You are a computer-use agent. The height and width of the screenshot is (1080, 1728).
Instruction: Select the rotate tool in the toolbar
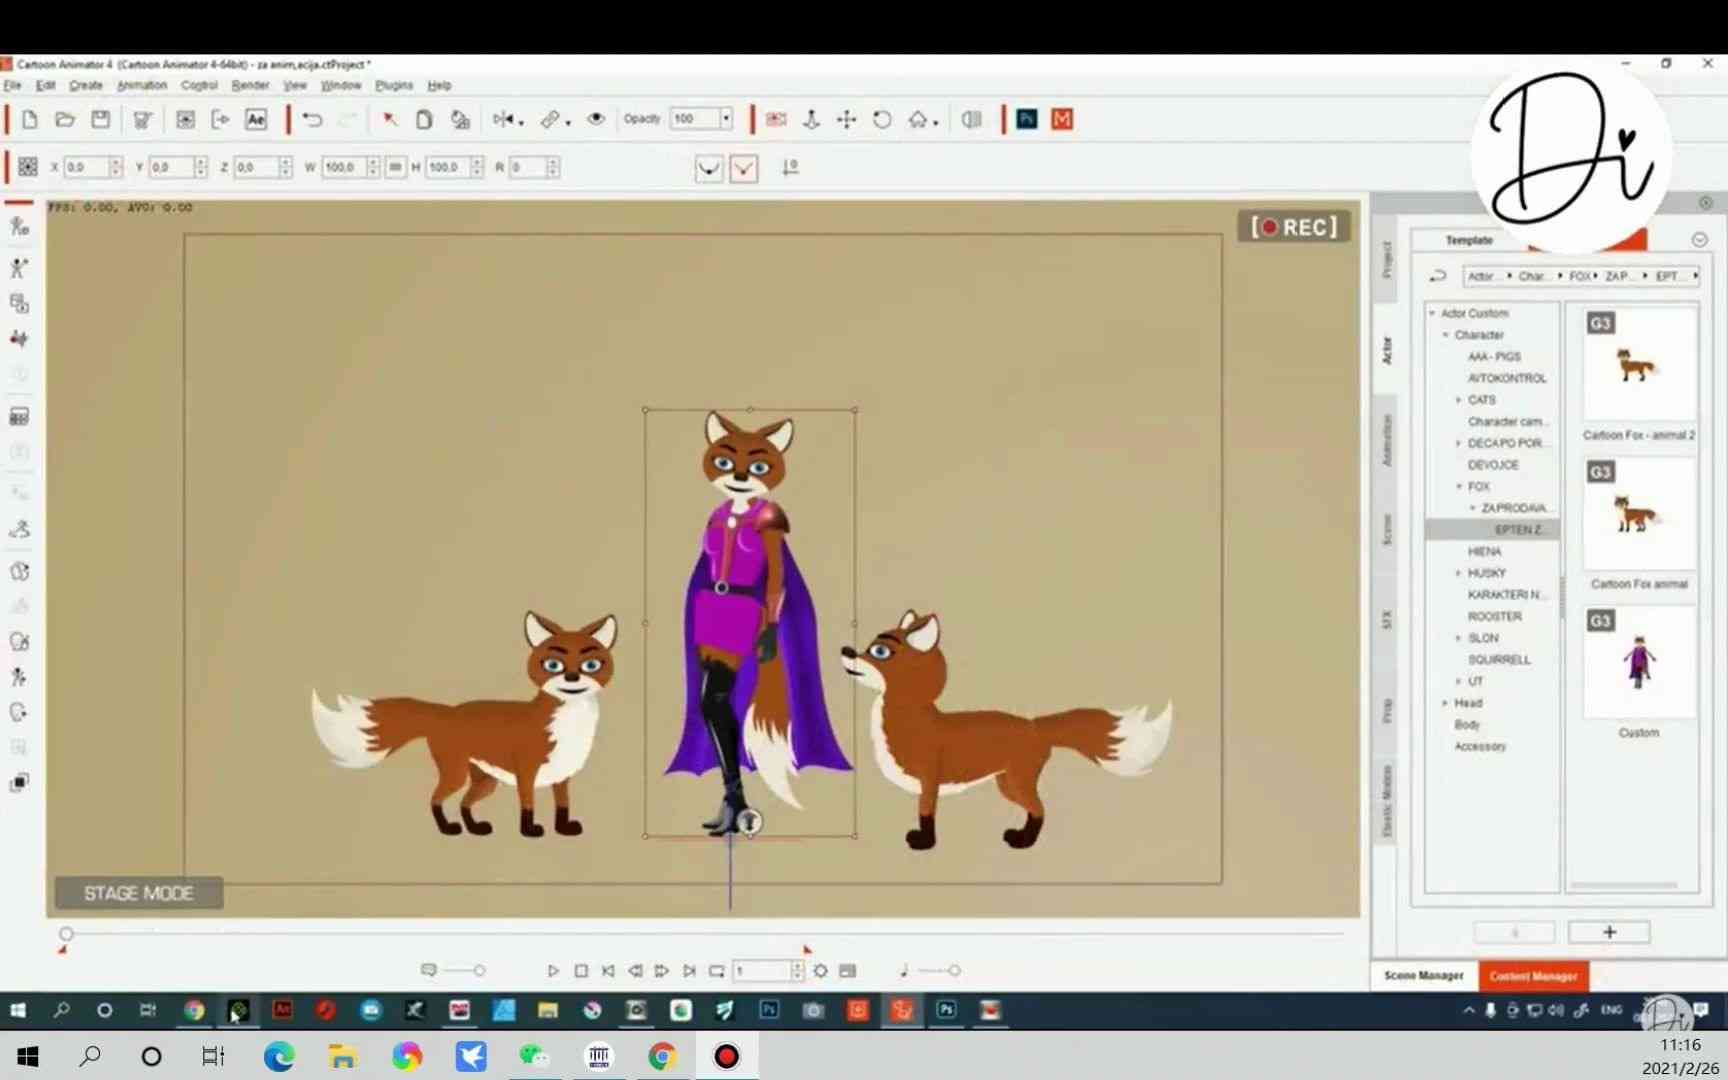point(882,120)
